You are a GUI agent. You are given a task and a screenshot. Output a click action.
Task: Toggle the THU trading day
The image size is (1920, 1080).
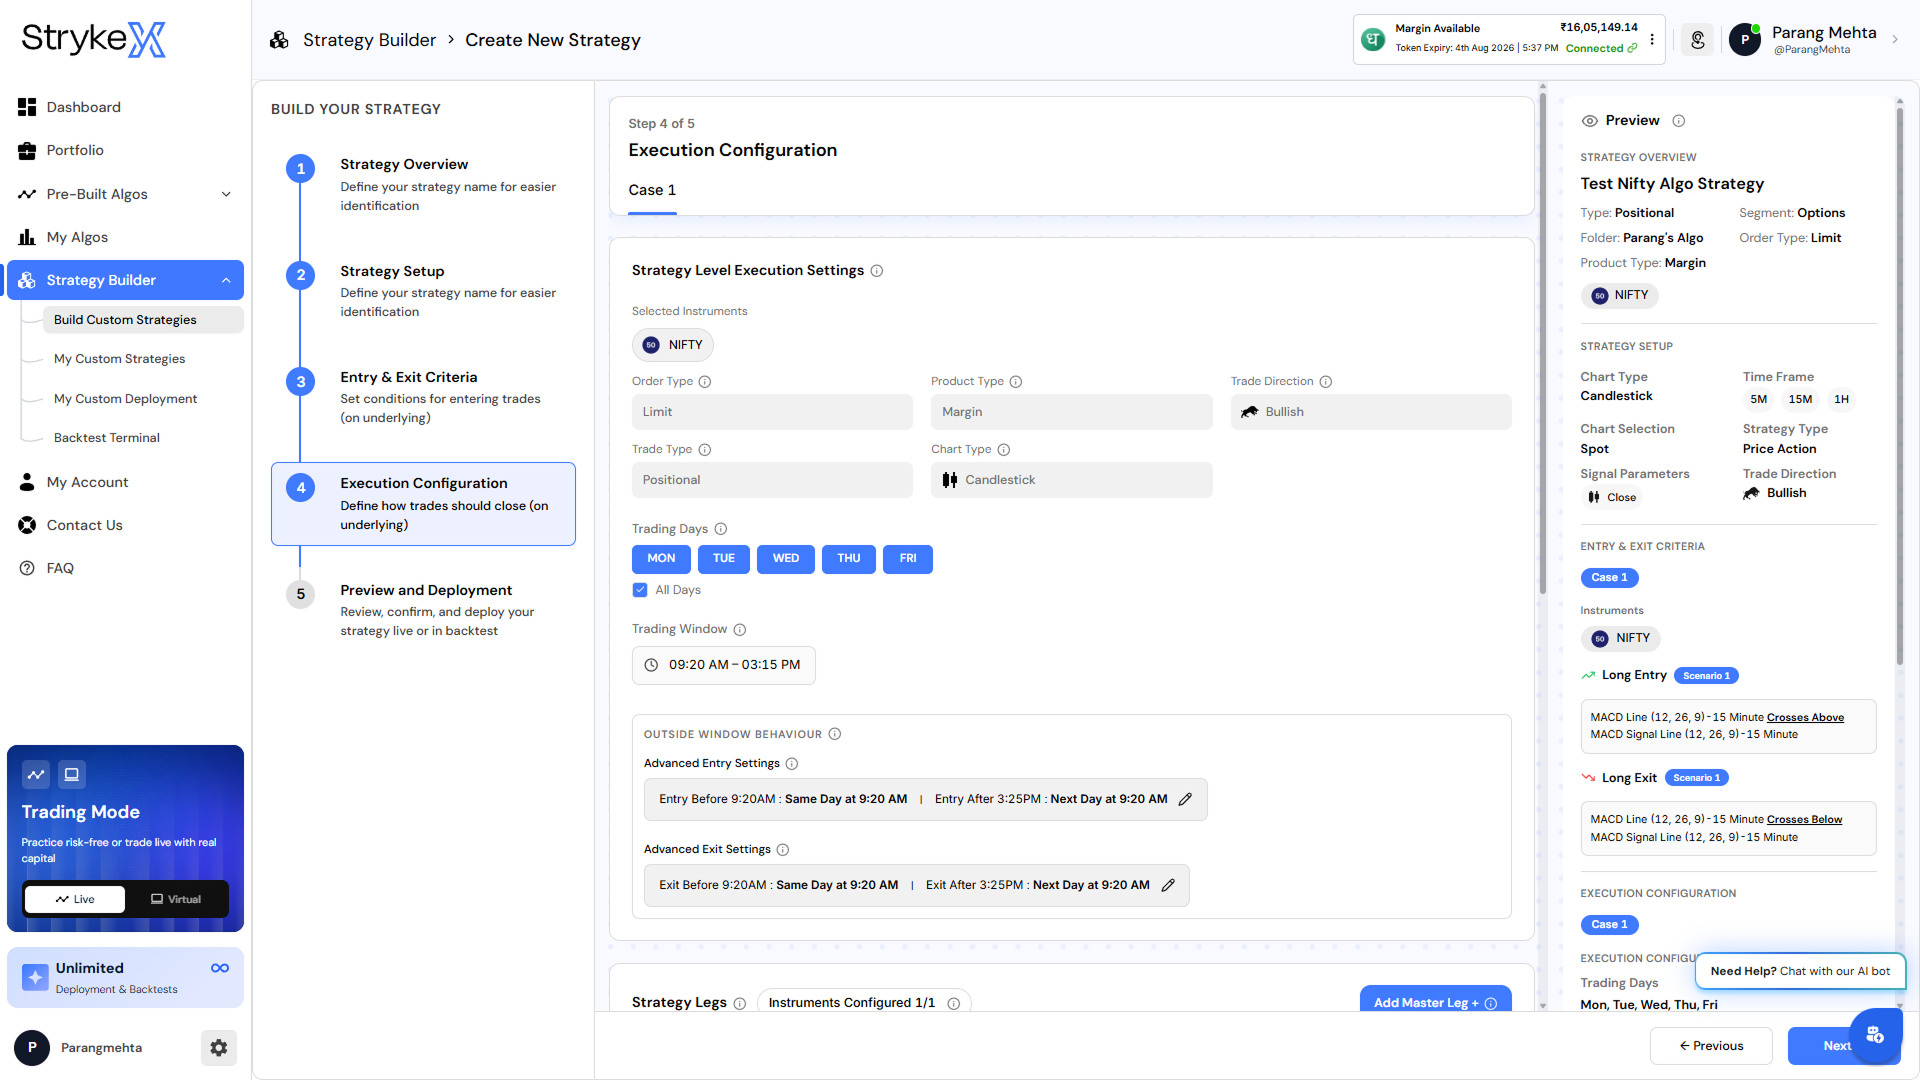coord(849,559)
